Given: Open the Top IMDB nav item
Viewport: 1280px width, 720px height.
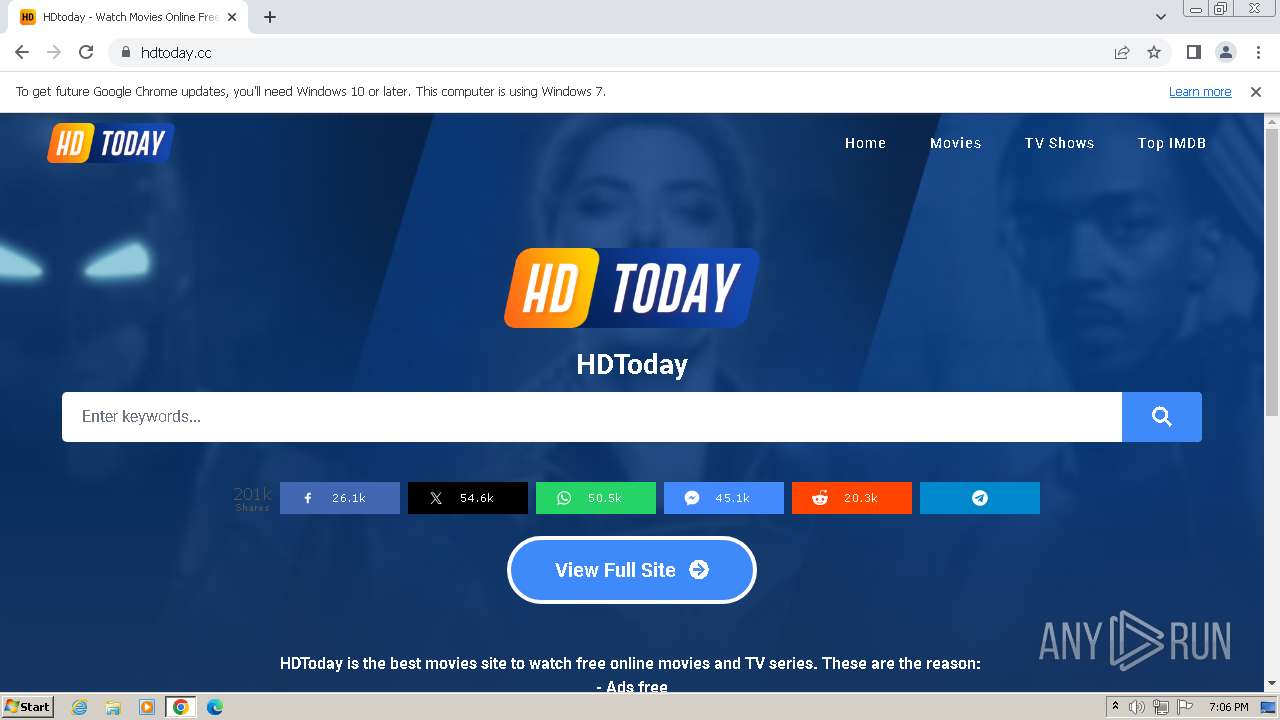Looking at the screenshot, I should [x=1172, y=143].
